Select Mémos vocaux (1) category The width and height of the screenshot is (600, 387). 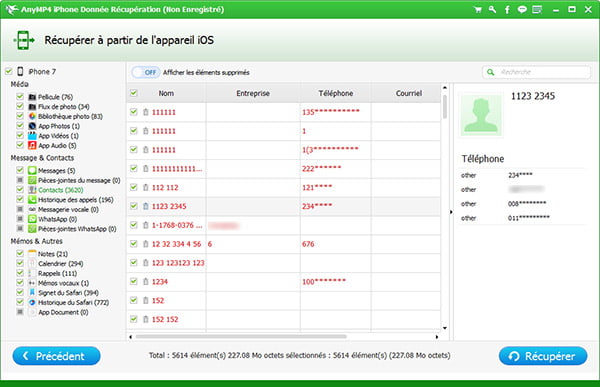[x=64, y=283]
